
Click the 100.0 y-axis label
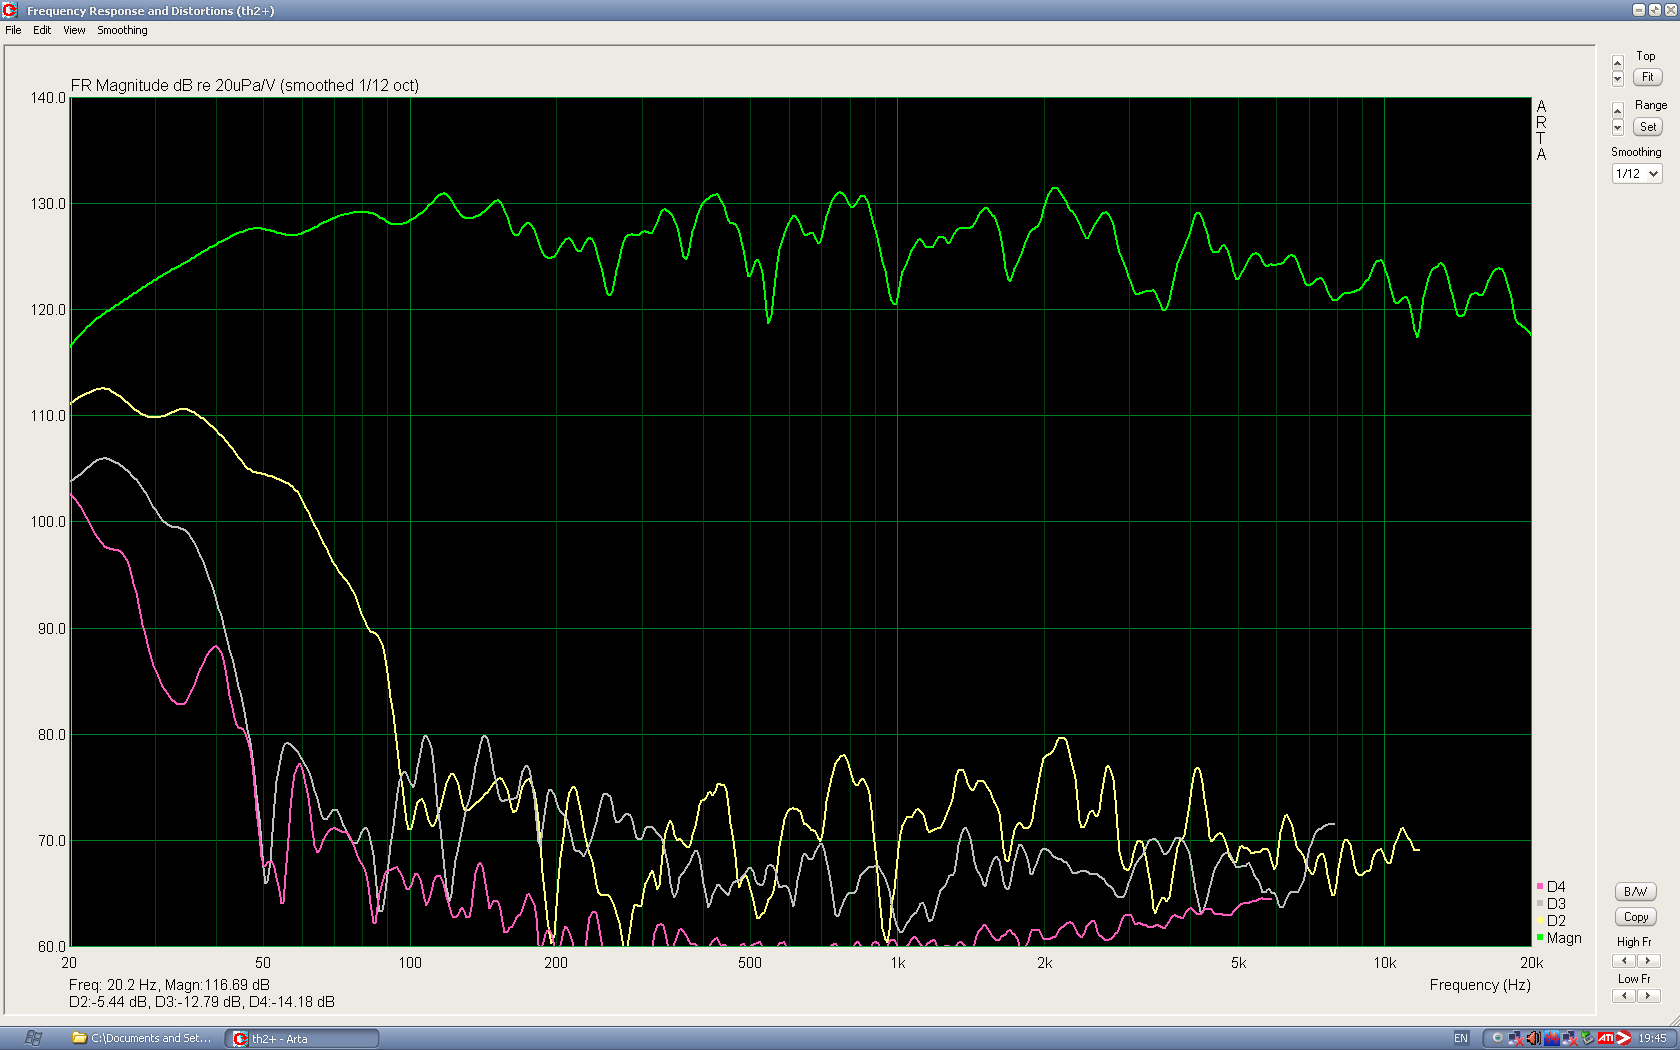48,522
